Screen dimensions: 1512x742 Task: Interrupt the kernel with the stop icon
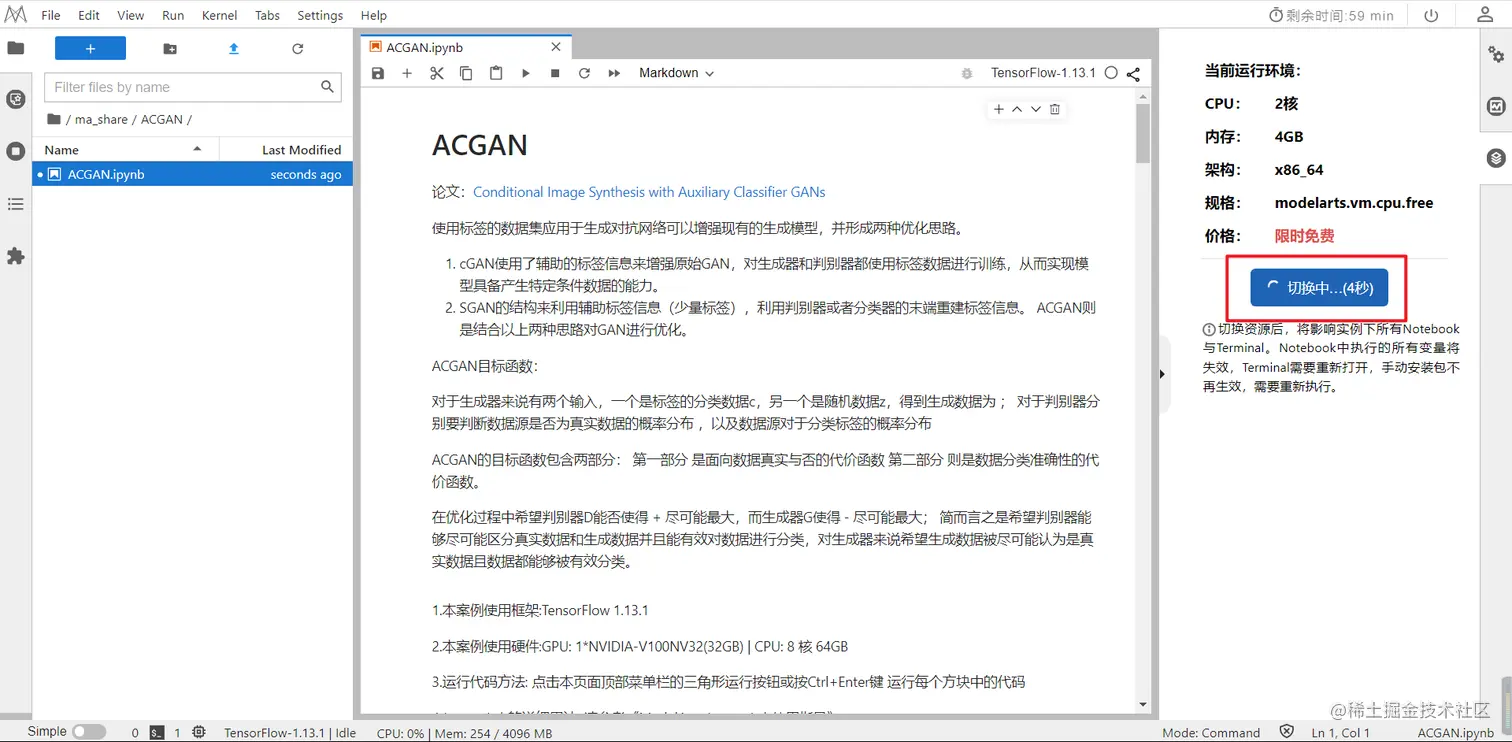pos(555,73)
